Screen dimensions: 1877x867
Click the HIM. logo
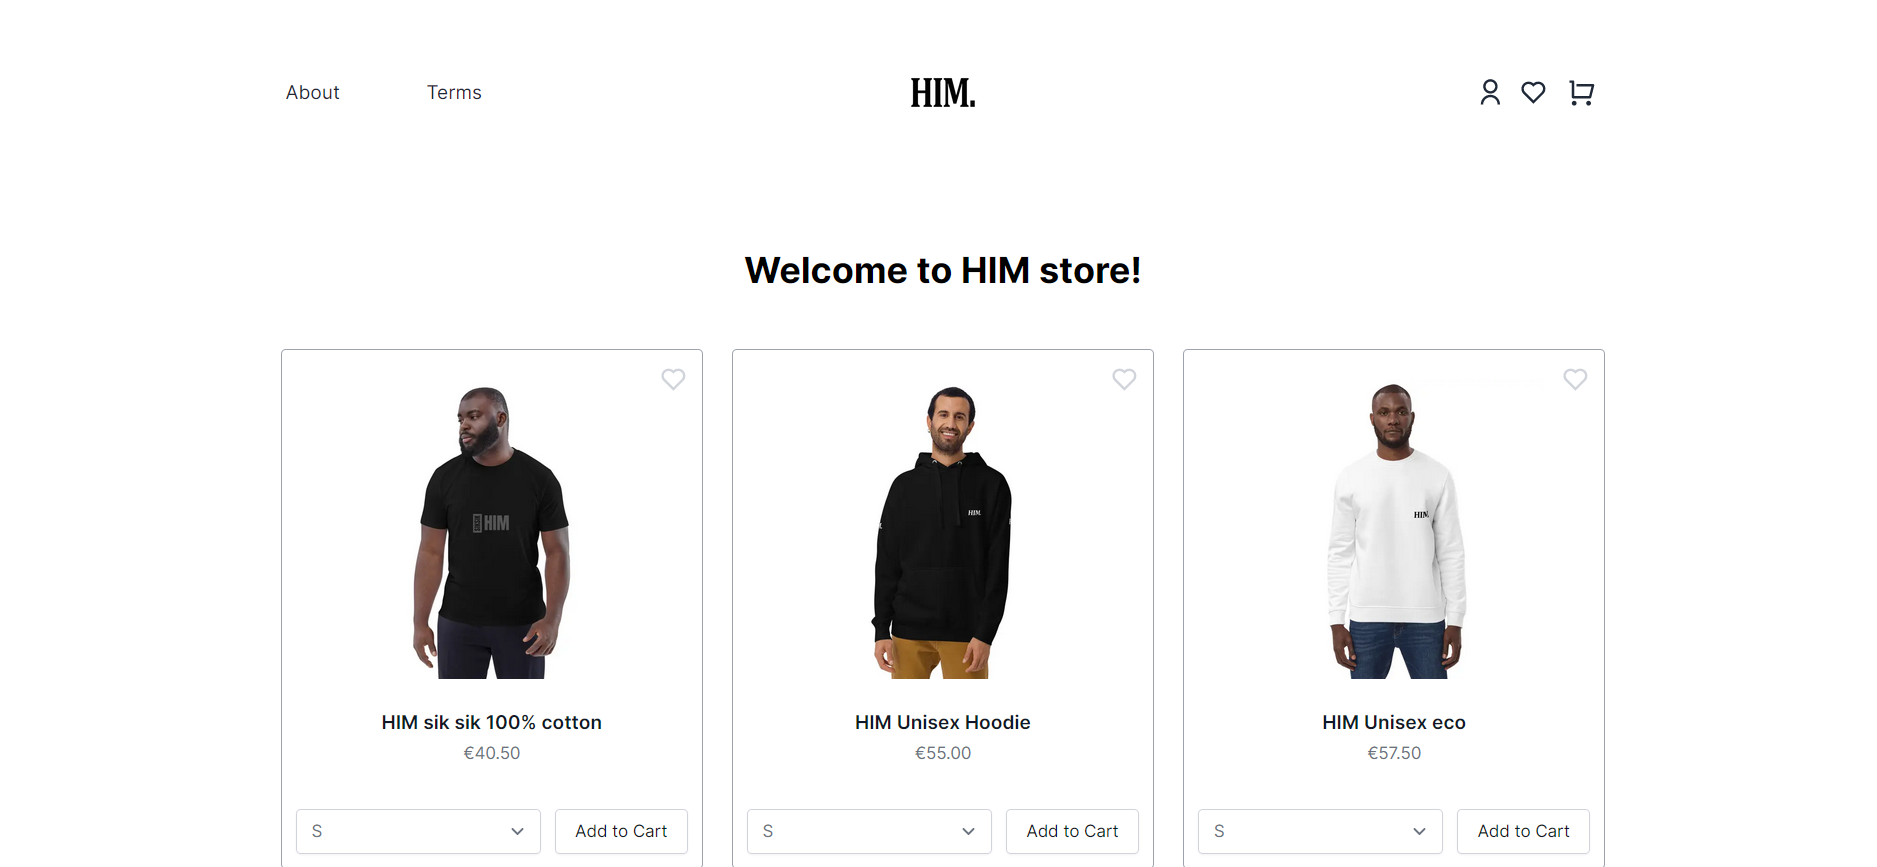943,93
